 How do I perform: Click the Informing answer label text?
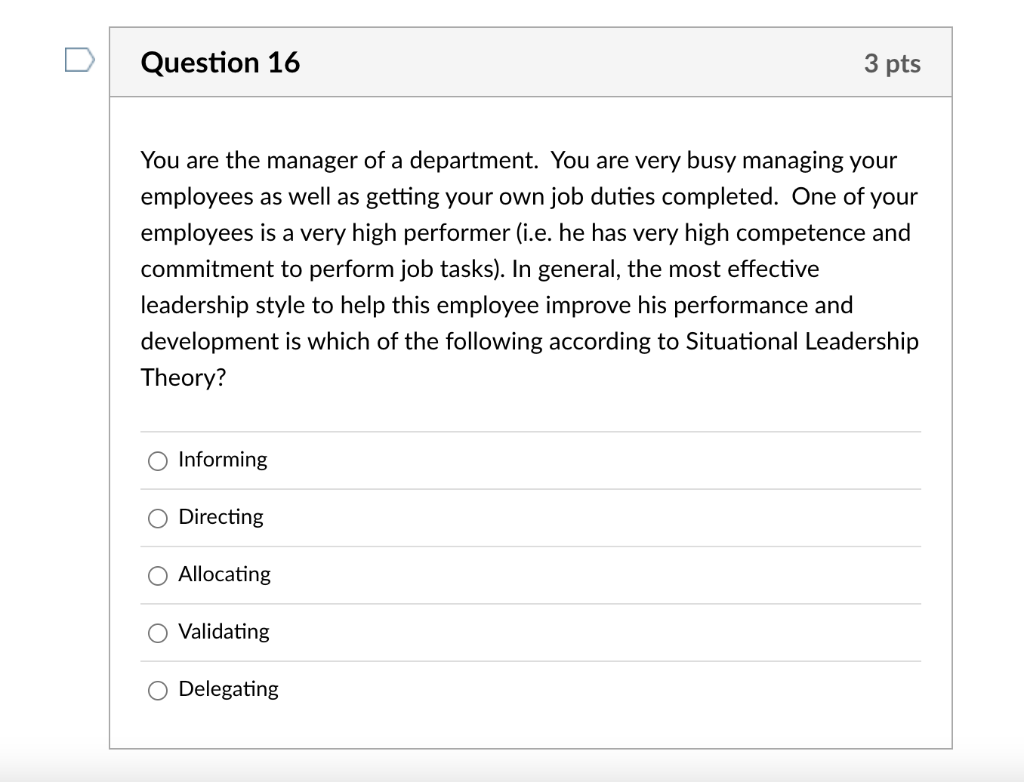pyautogui.click(x=222, y=460)
